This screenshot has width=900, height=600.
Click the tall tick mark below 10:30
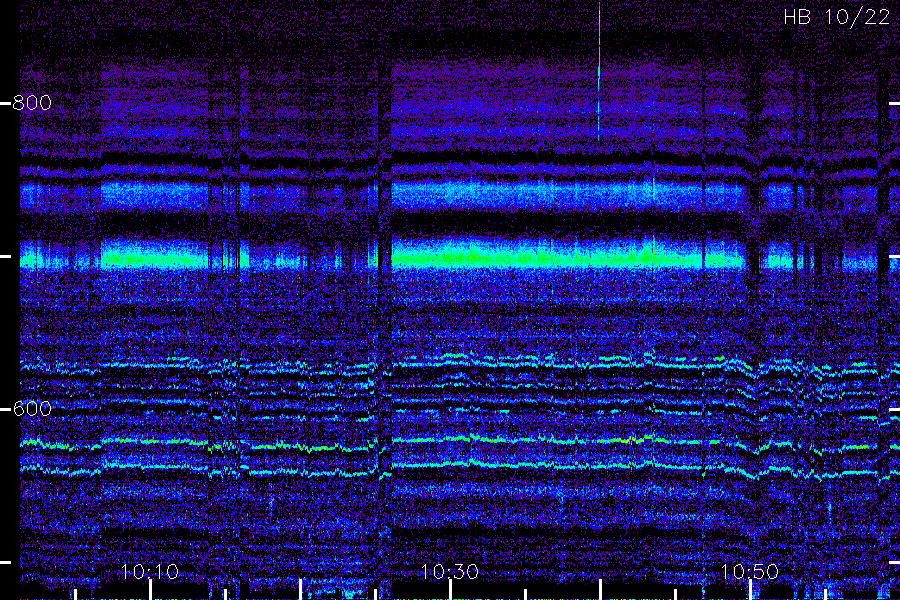[x=450, y=590]
